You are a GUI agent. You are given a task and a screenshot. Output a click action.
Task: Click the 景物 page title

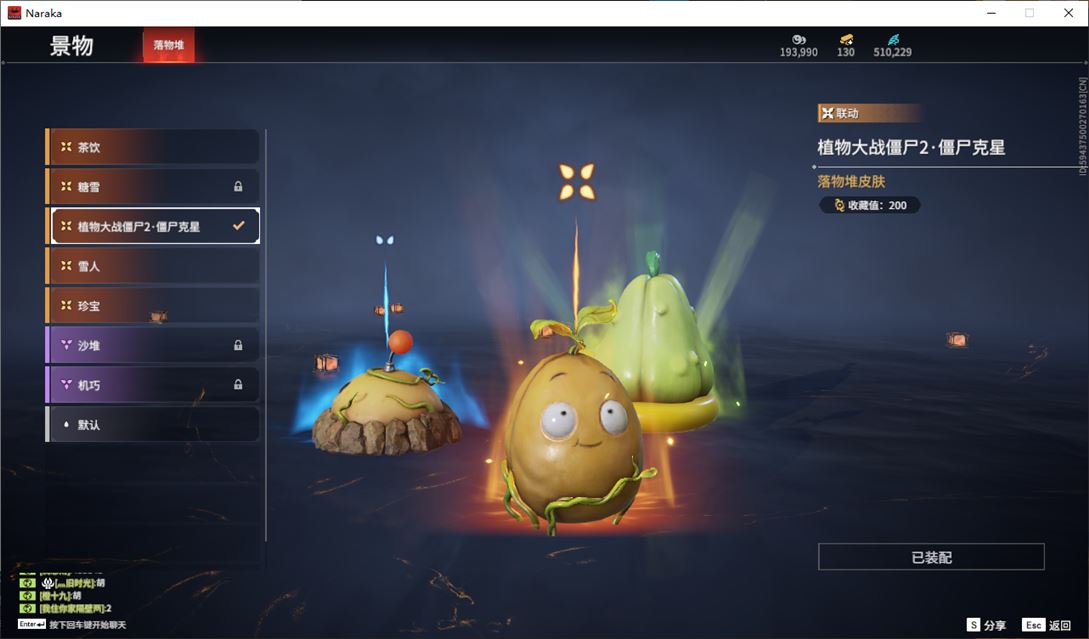point(71,46)
